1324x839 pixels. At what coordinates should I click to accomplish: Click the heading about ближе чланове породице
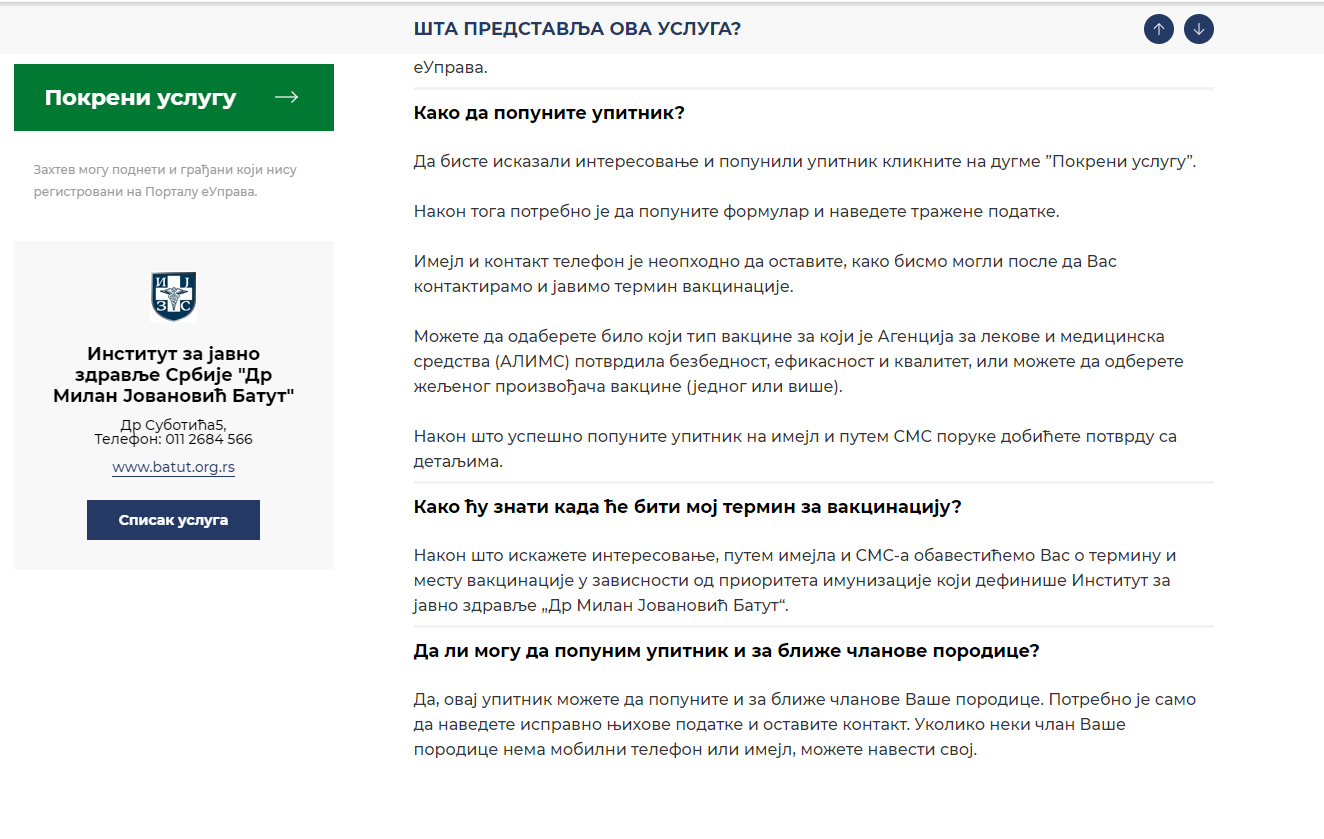(726, 650)
